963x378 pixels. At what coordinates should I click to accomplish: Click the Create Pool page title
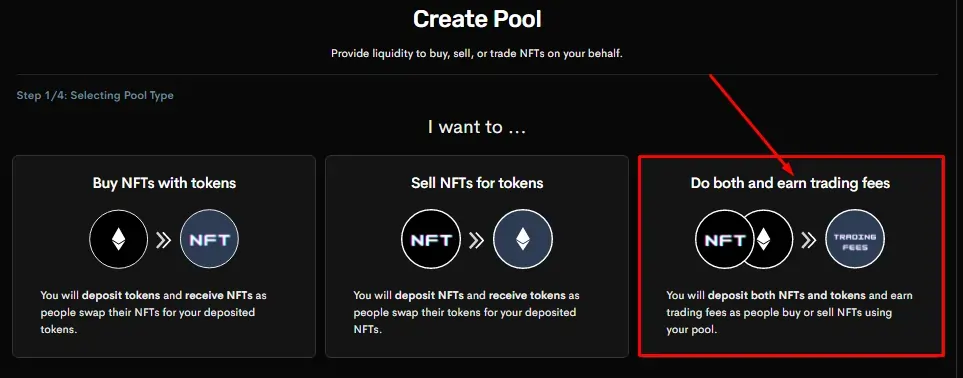coord(477,19)
